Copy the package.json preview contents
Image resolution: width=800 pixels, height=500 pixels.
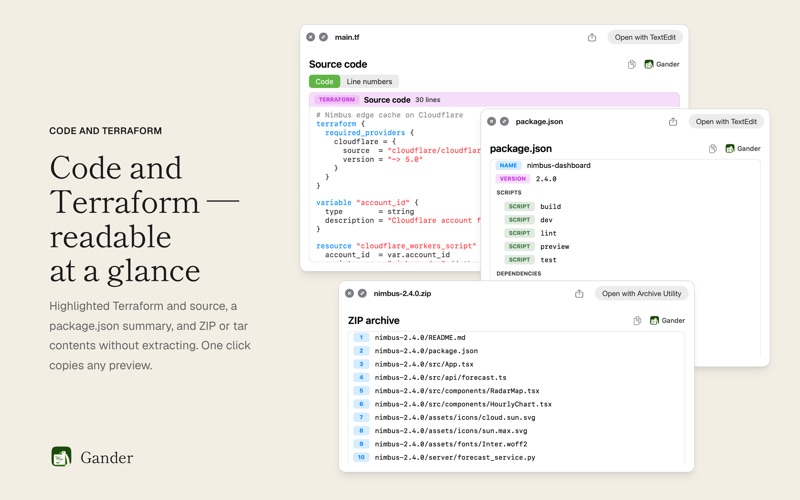713,148
